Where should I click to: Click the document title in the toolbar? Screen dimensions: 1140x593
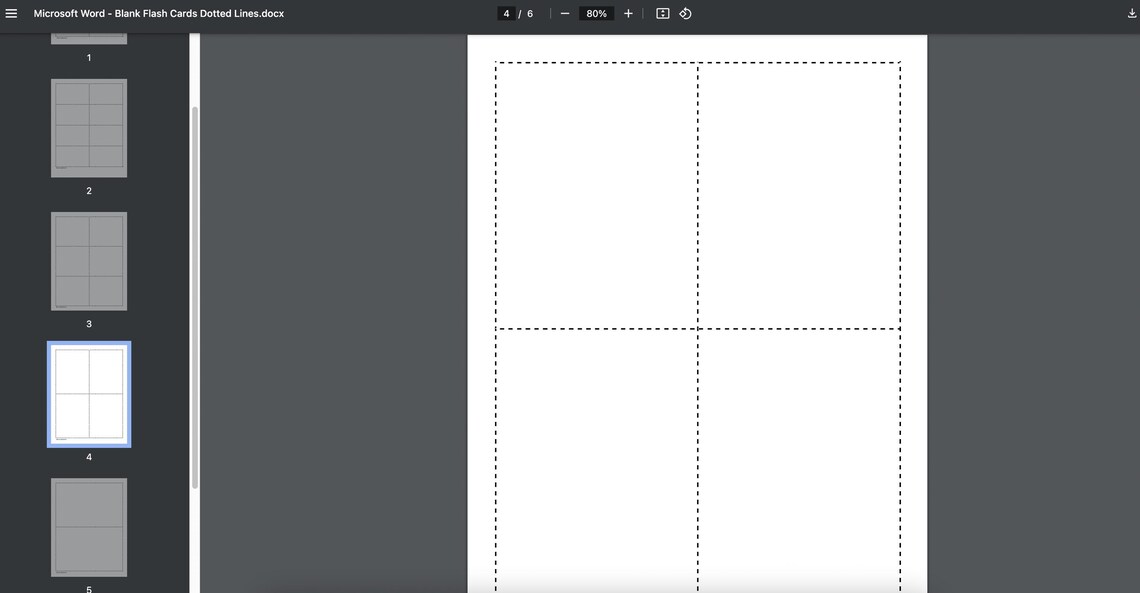pos(158,13)
